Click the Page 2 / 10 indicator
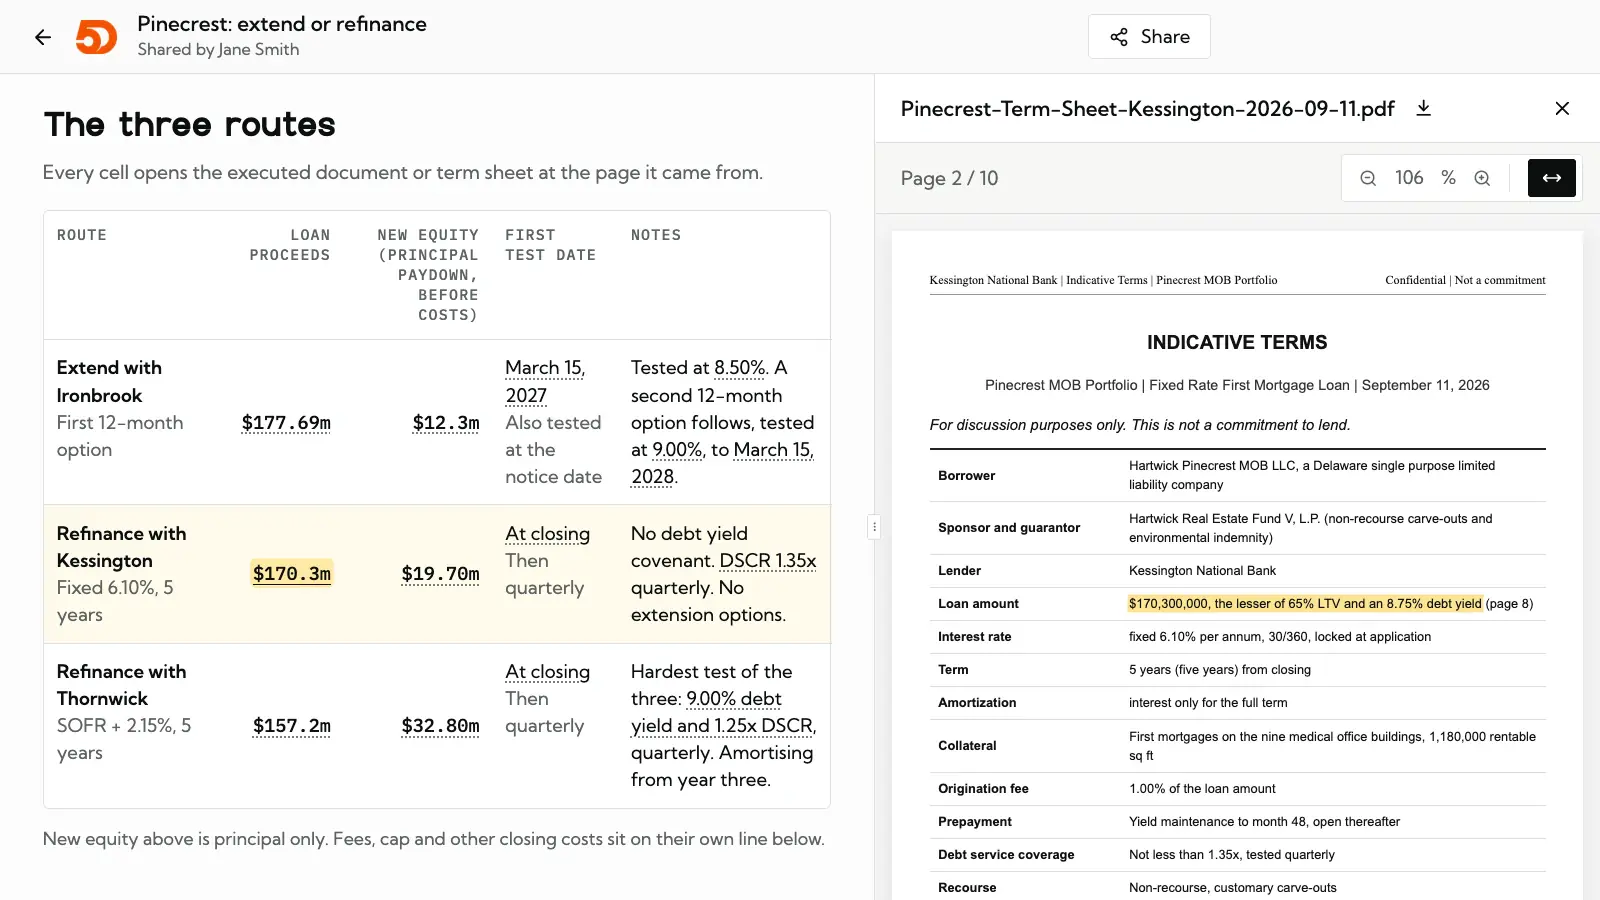The height and width of the screenshot is (900, 1600). pyautogui.click(x=949, y=178)
